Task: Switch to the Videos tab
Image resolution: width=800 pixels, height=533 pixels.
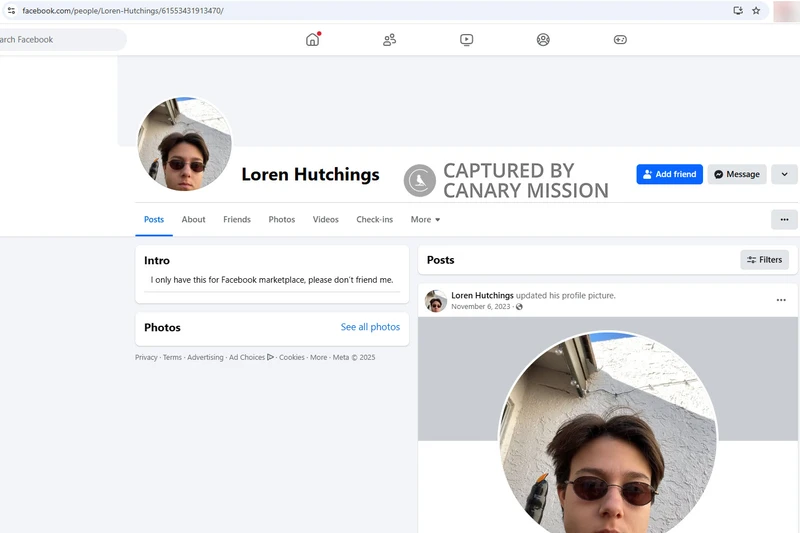Action: point(326,219)
